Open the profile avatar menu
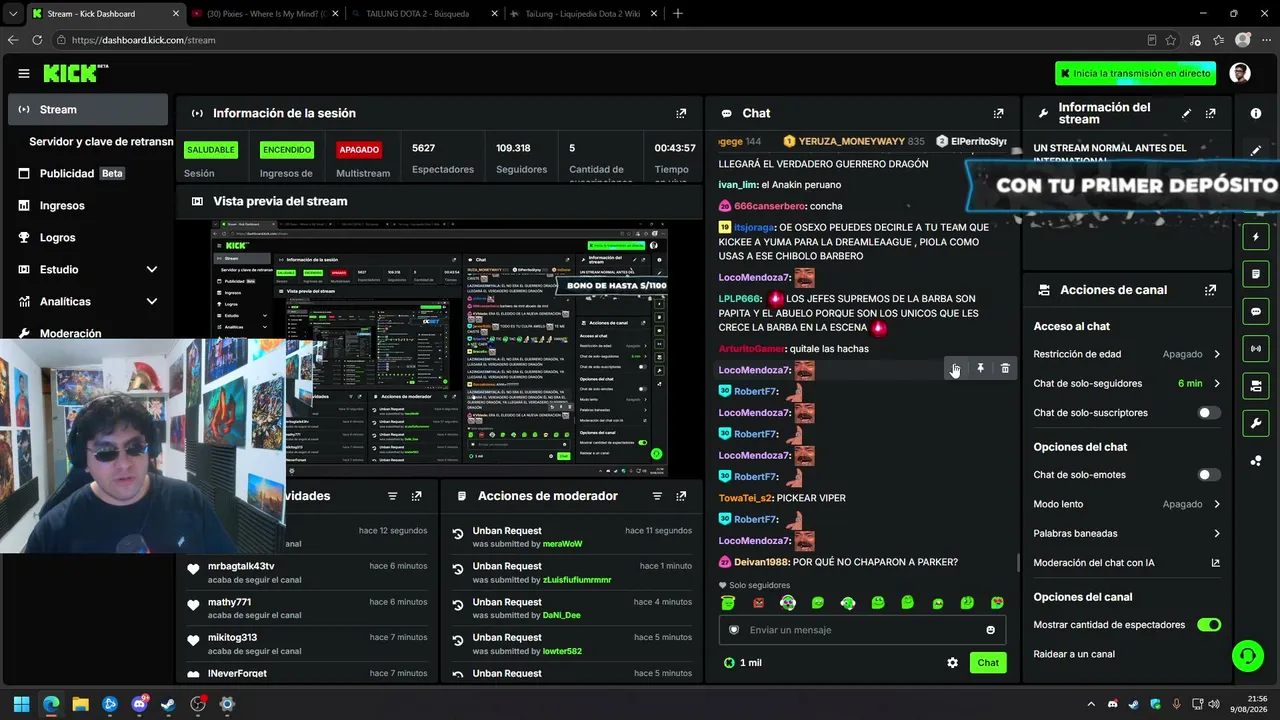 [1240, 73]
